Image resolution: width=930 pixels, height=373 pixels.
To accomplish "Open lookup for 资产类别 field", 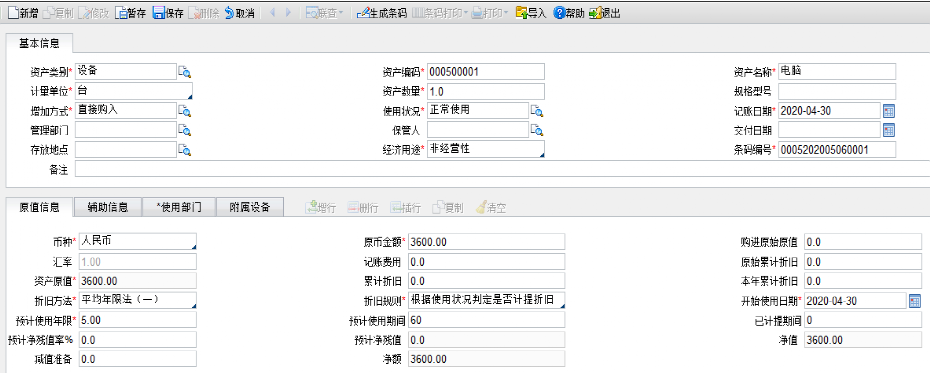I will [x=185, y=72].
